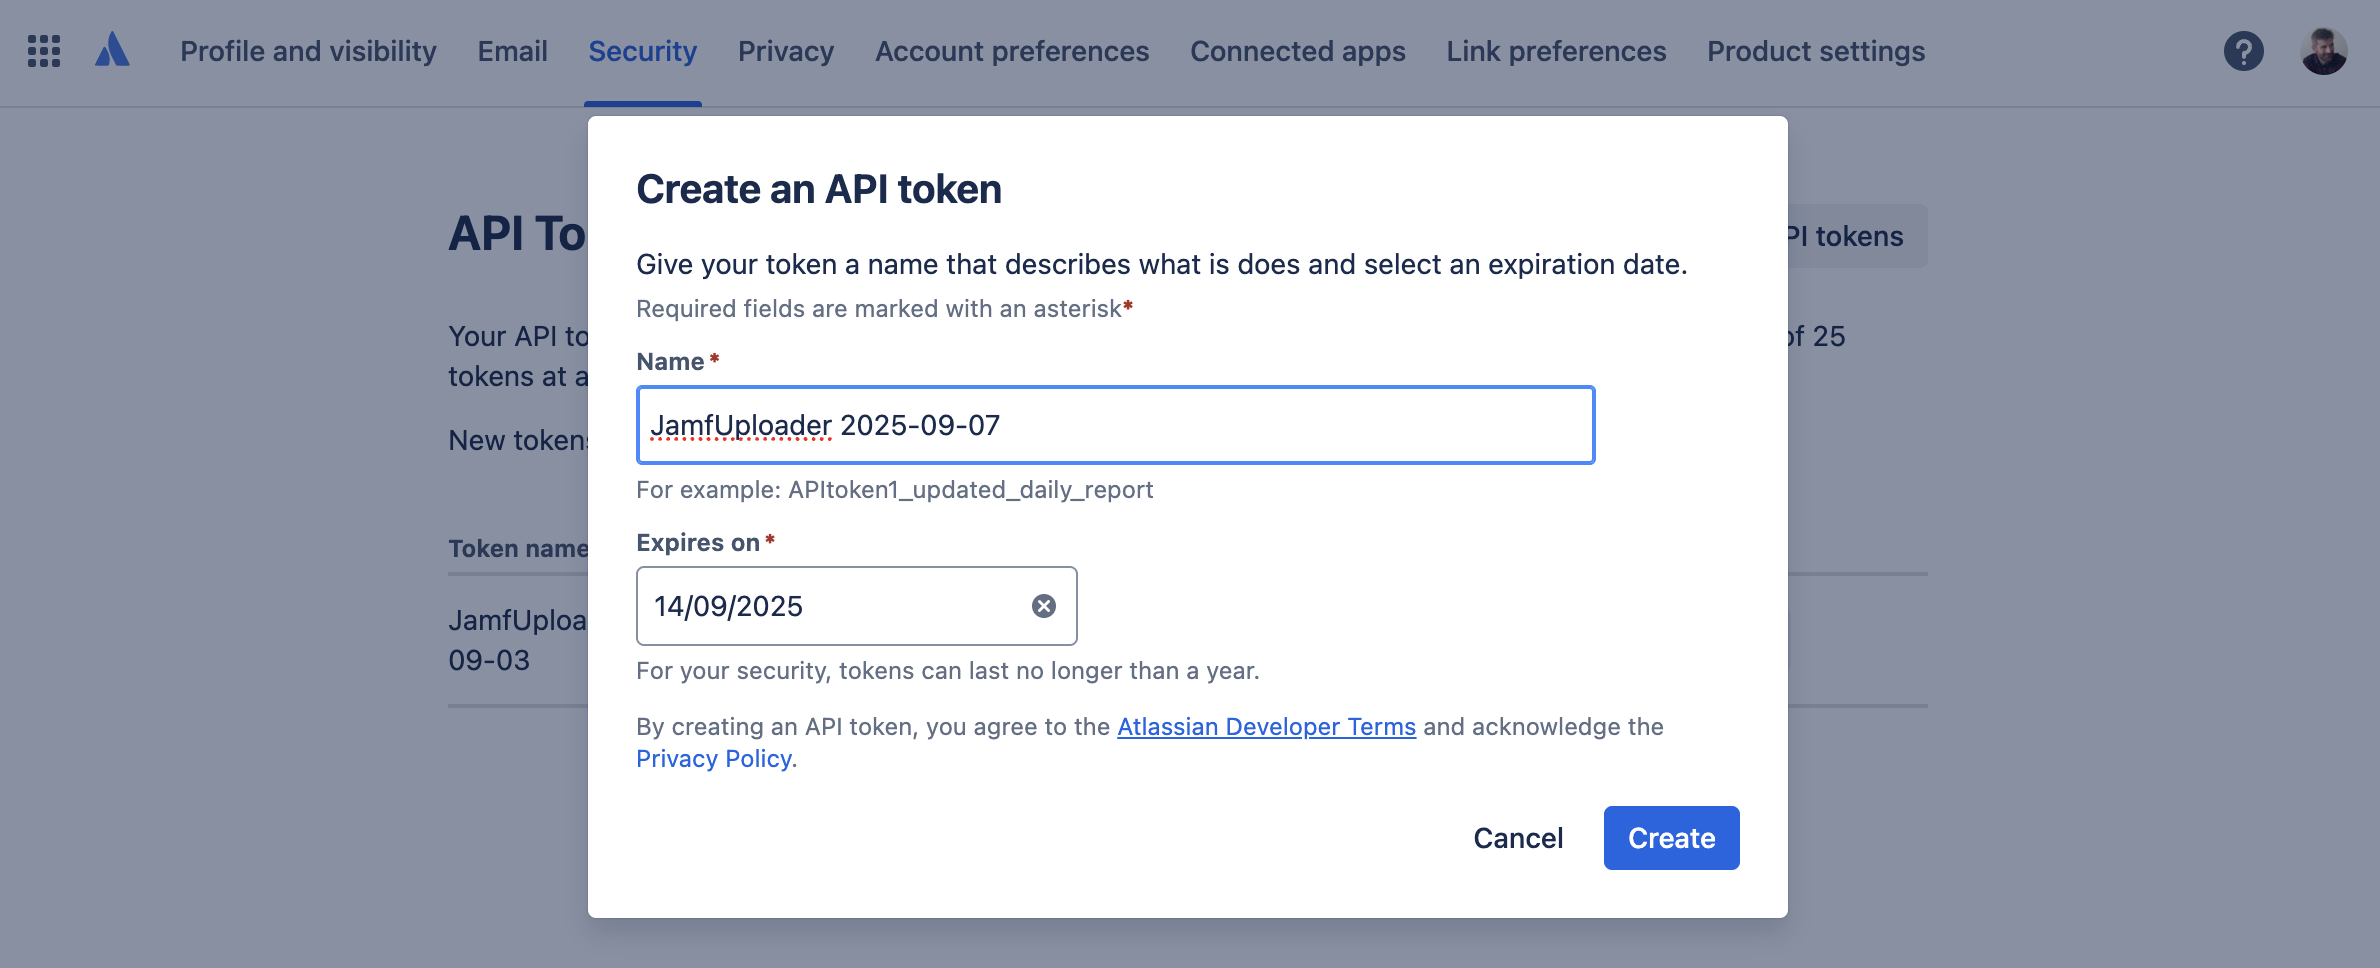This screenshot has height=968, width=2380.
Task: Open Connected apps tab
Action: (x=1298, y=51)
